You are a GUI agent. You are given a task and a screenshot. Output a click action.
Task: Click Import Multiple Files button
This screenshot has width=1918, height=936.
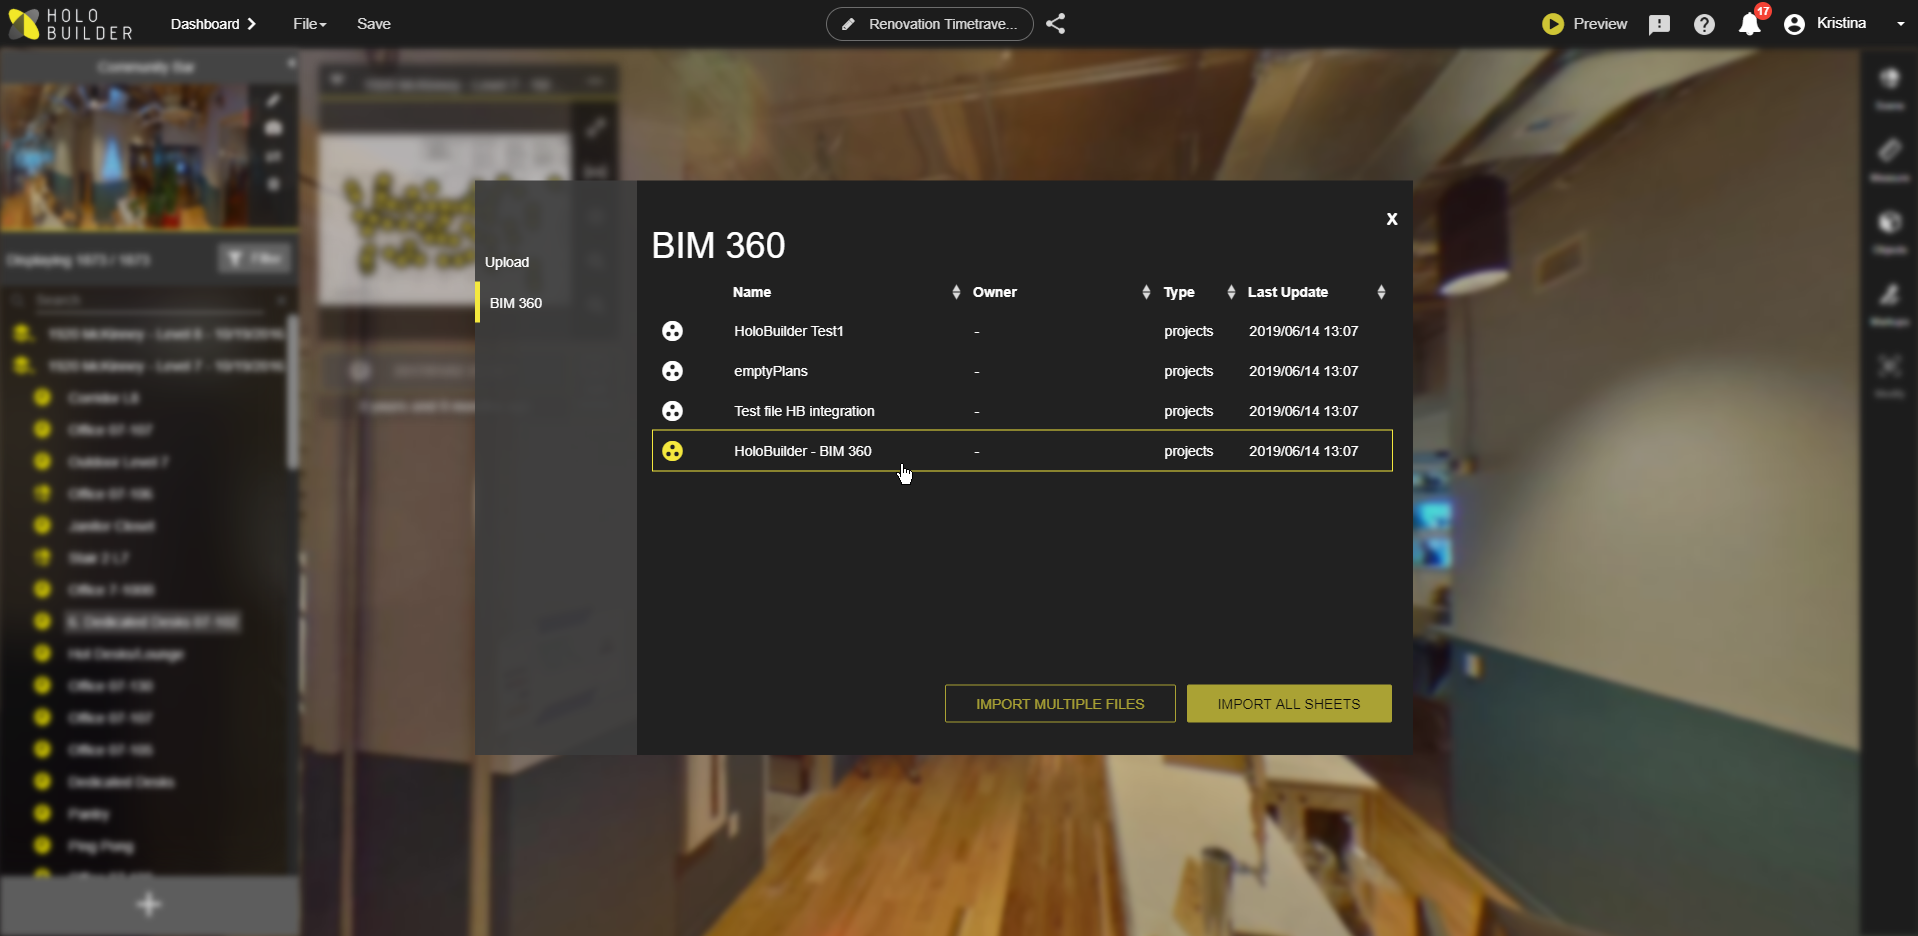[1060, 704]
